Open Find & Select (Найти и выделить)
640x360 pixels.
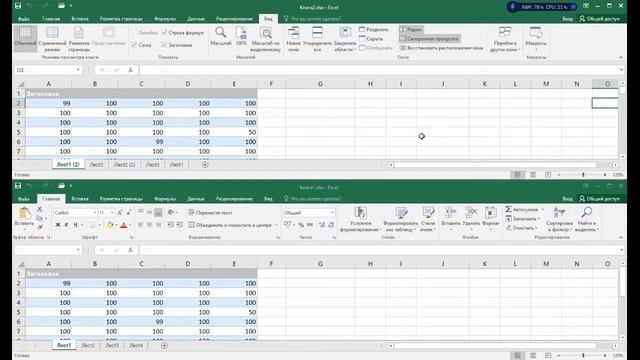click(x=587, y=220)
